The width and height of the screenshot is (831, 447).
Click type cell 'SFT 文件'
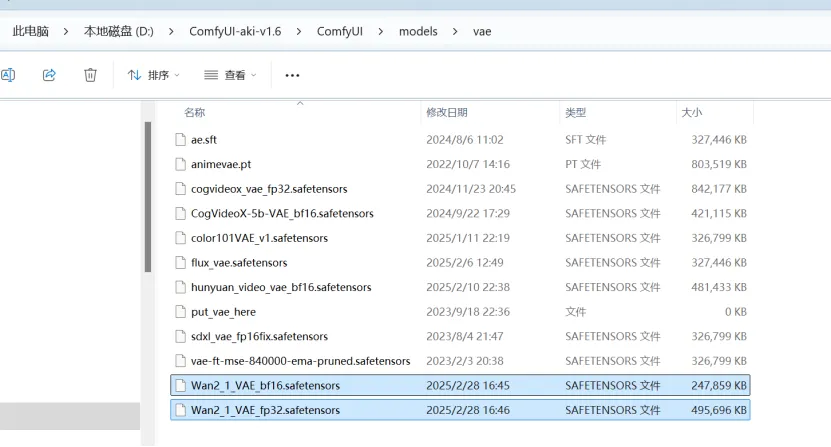(x=586, y=139)
